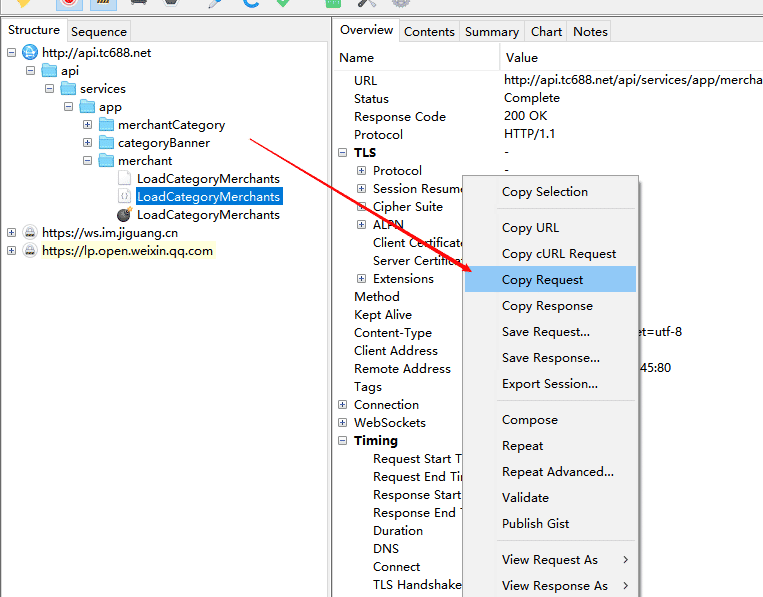Viewport: 763px width, 597px height.
Task: Select Copy cURL Request menu entry
Action: point(558,254)
